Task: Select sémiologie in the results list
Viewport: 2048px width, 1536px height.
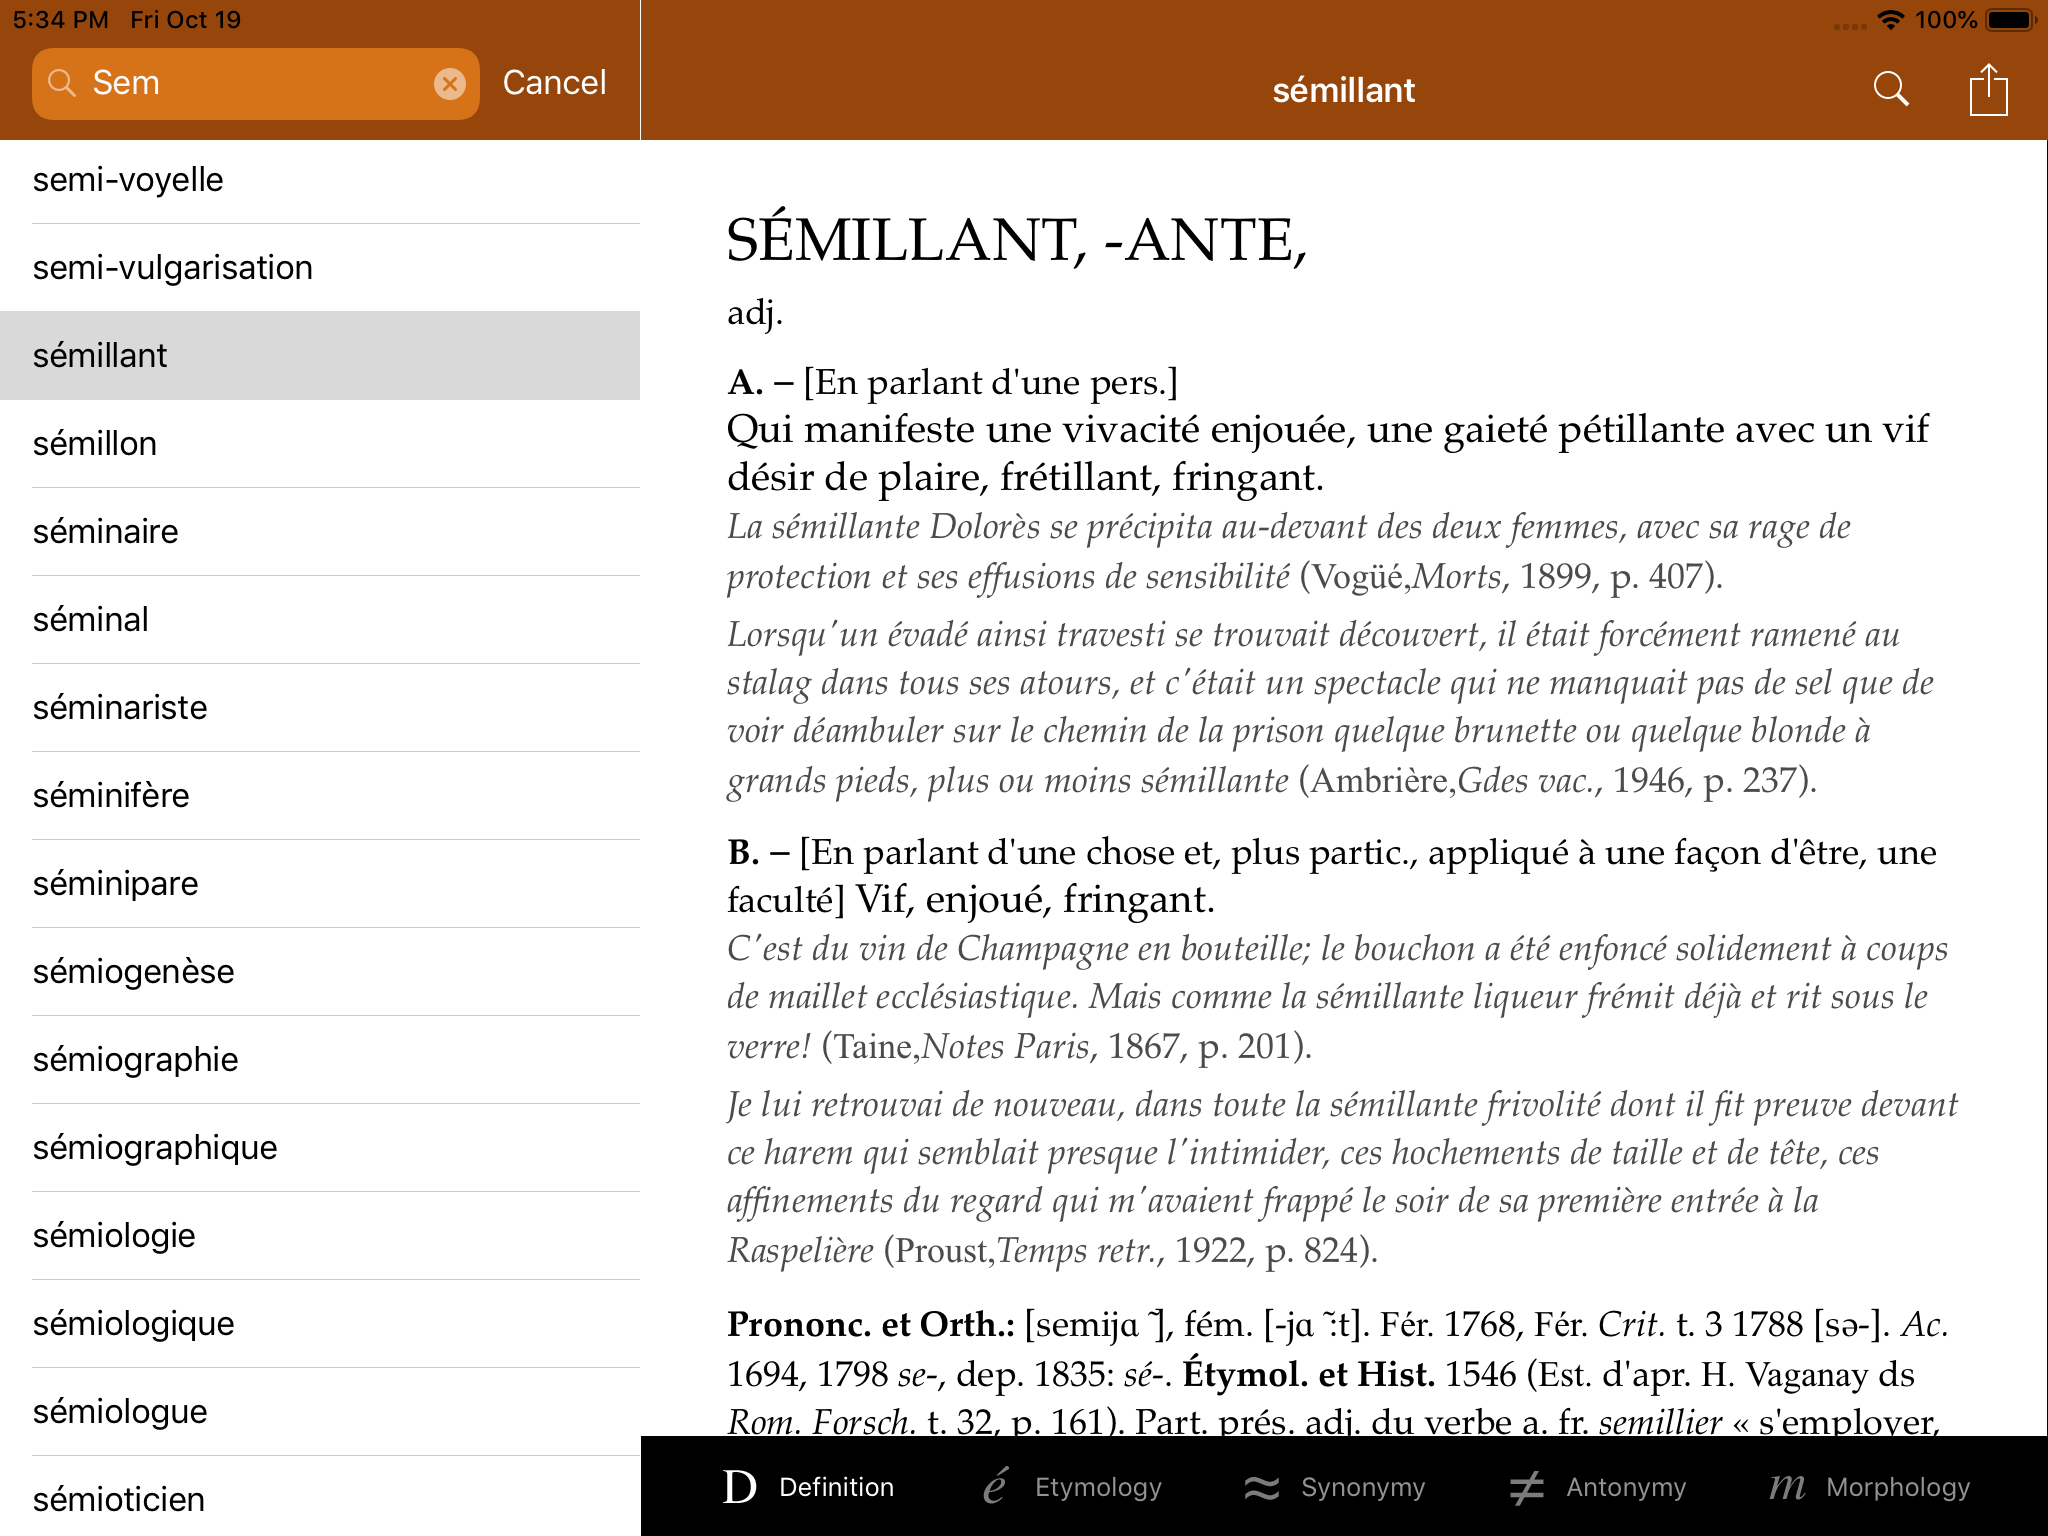Action: pyautogui.click(x=114, y=1236)
